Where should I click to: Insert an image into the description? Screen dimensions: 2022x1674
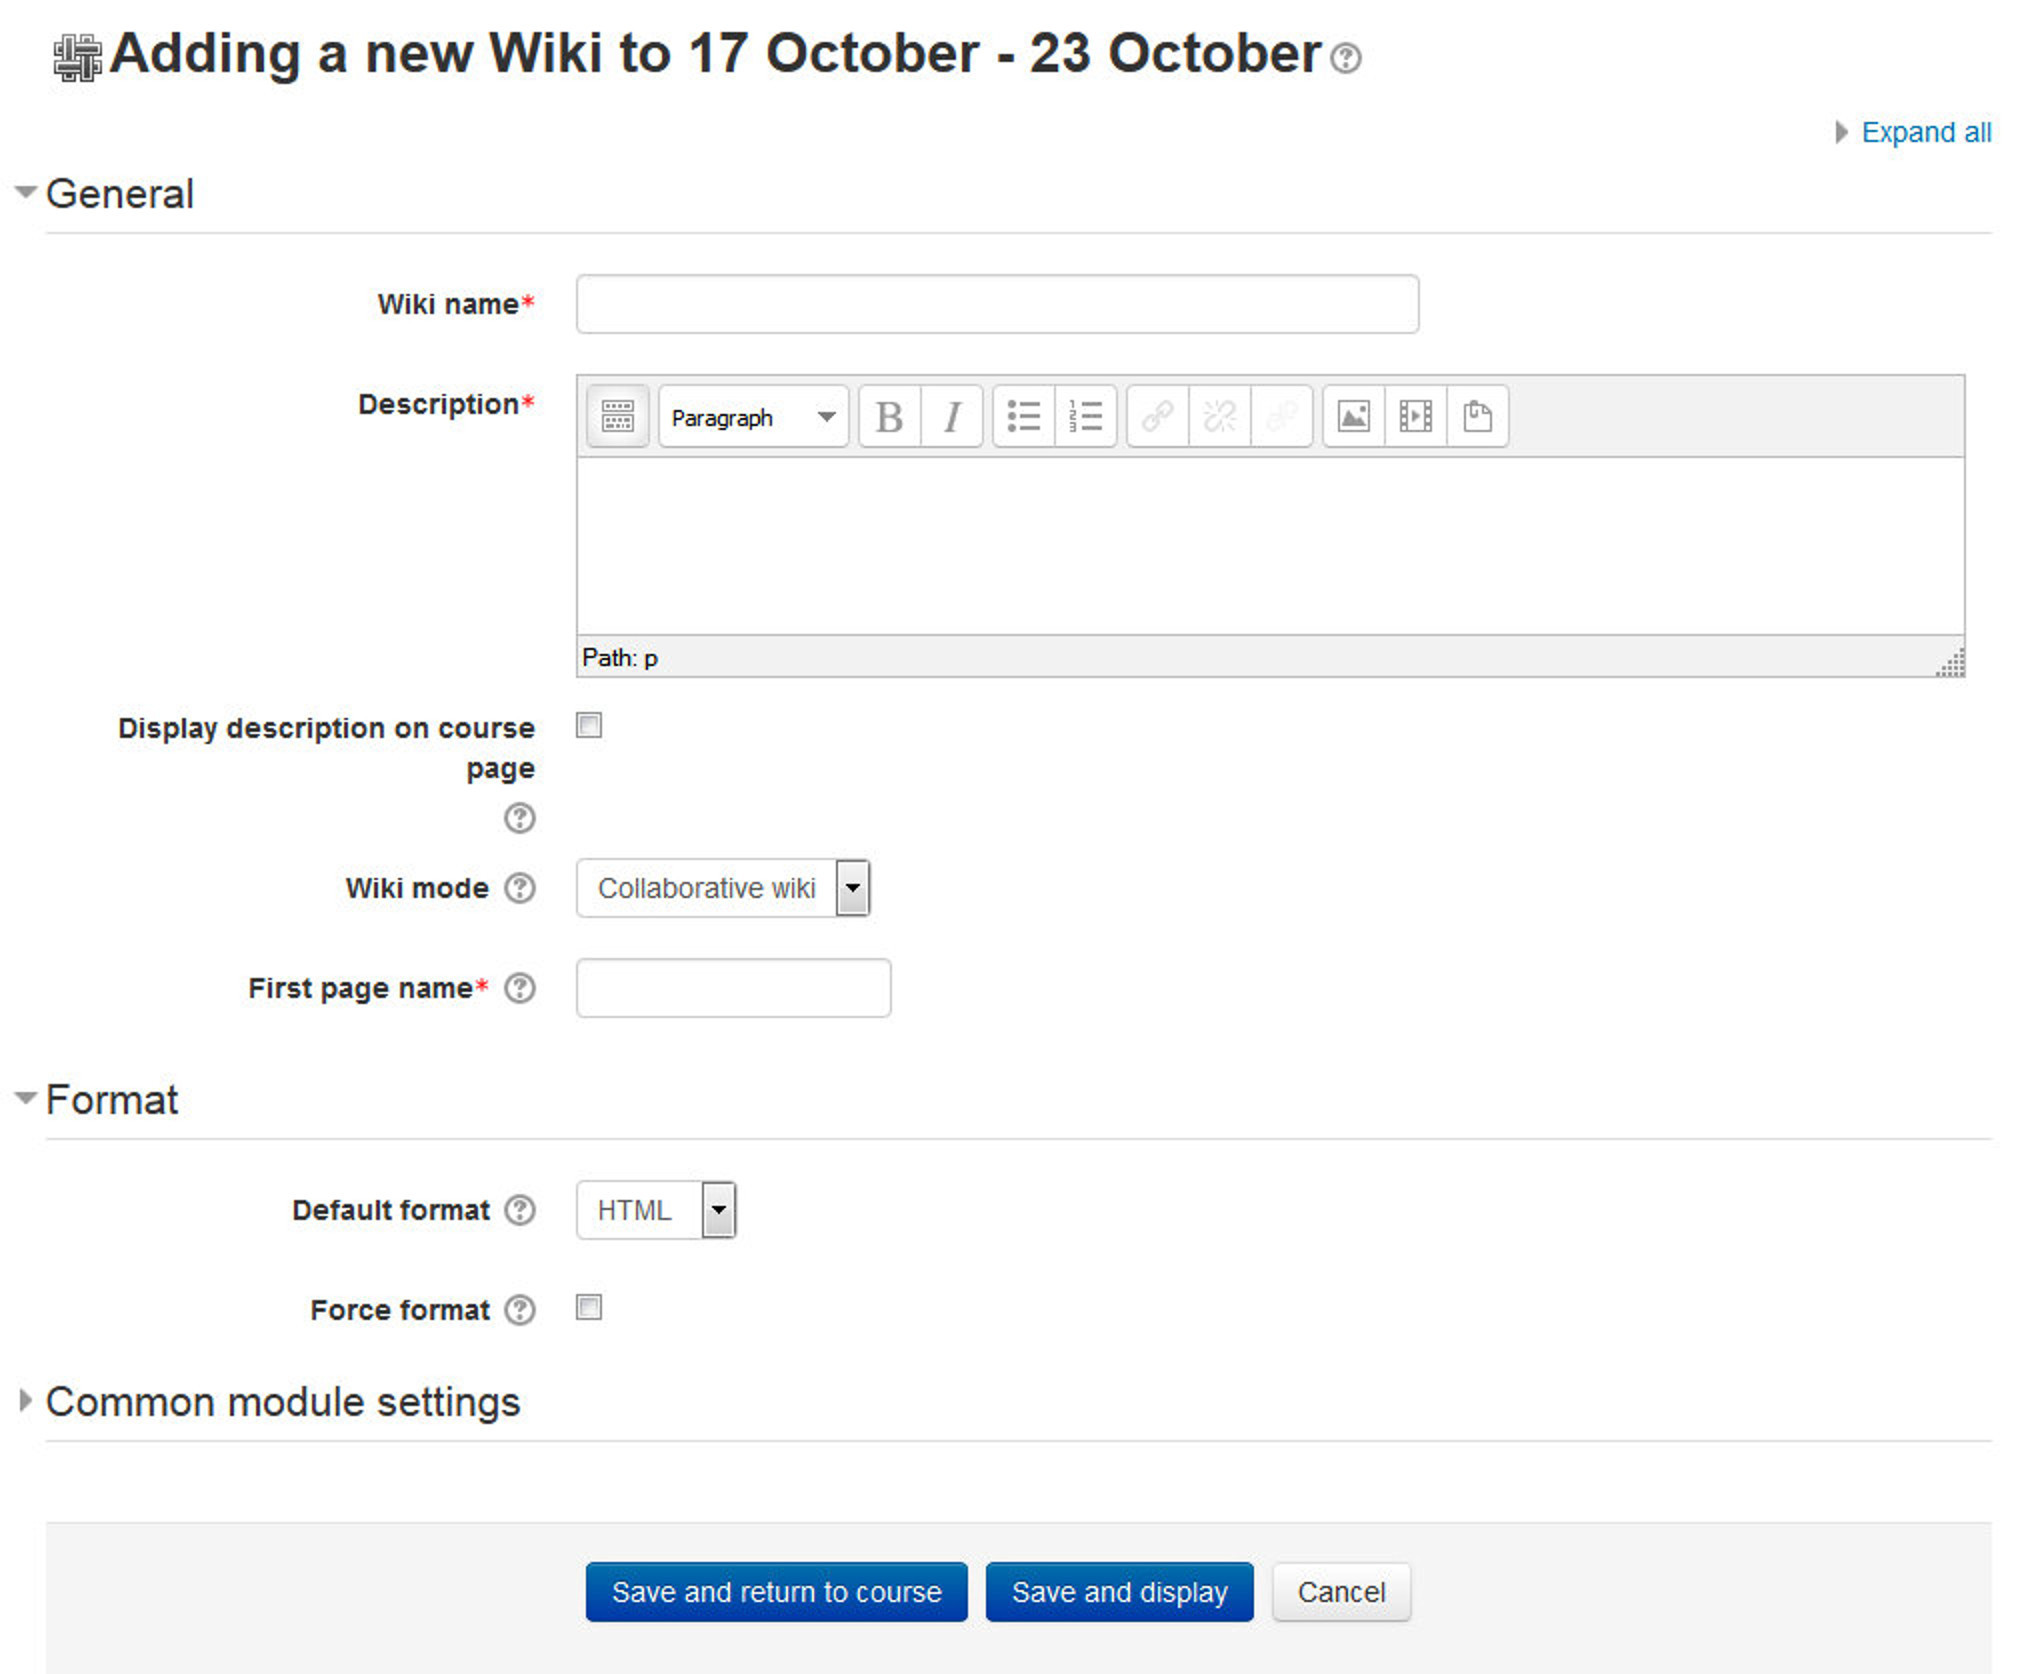pos(1353,417)
